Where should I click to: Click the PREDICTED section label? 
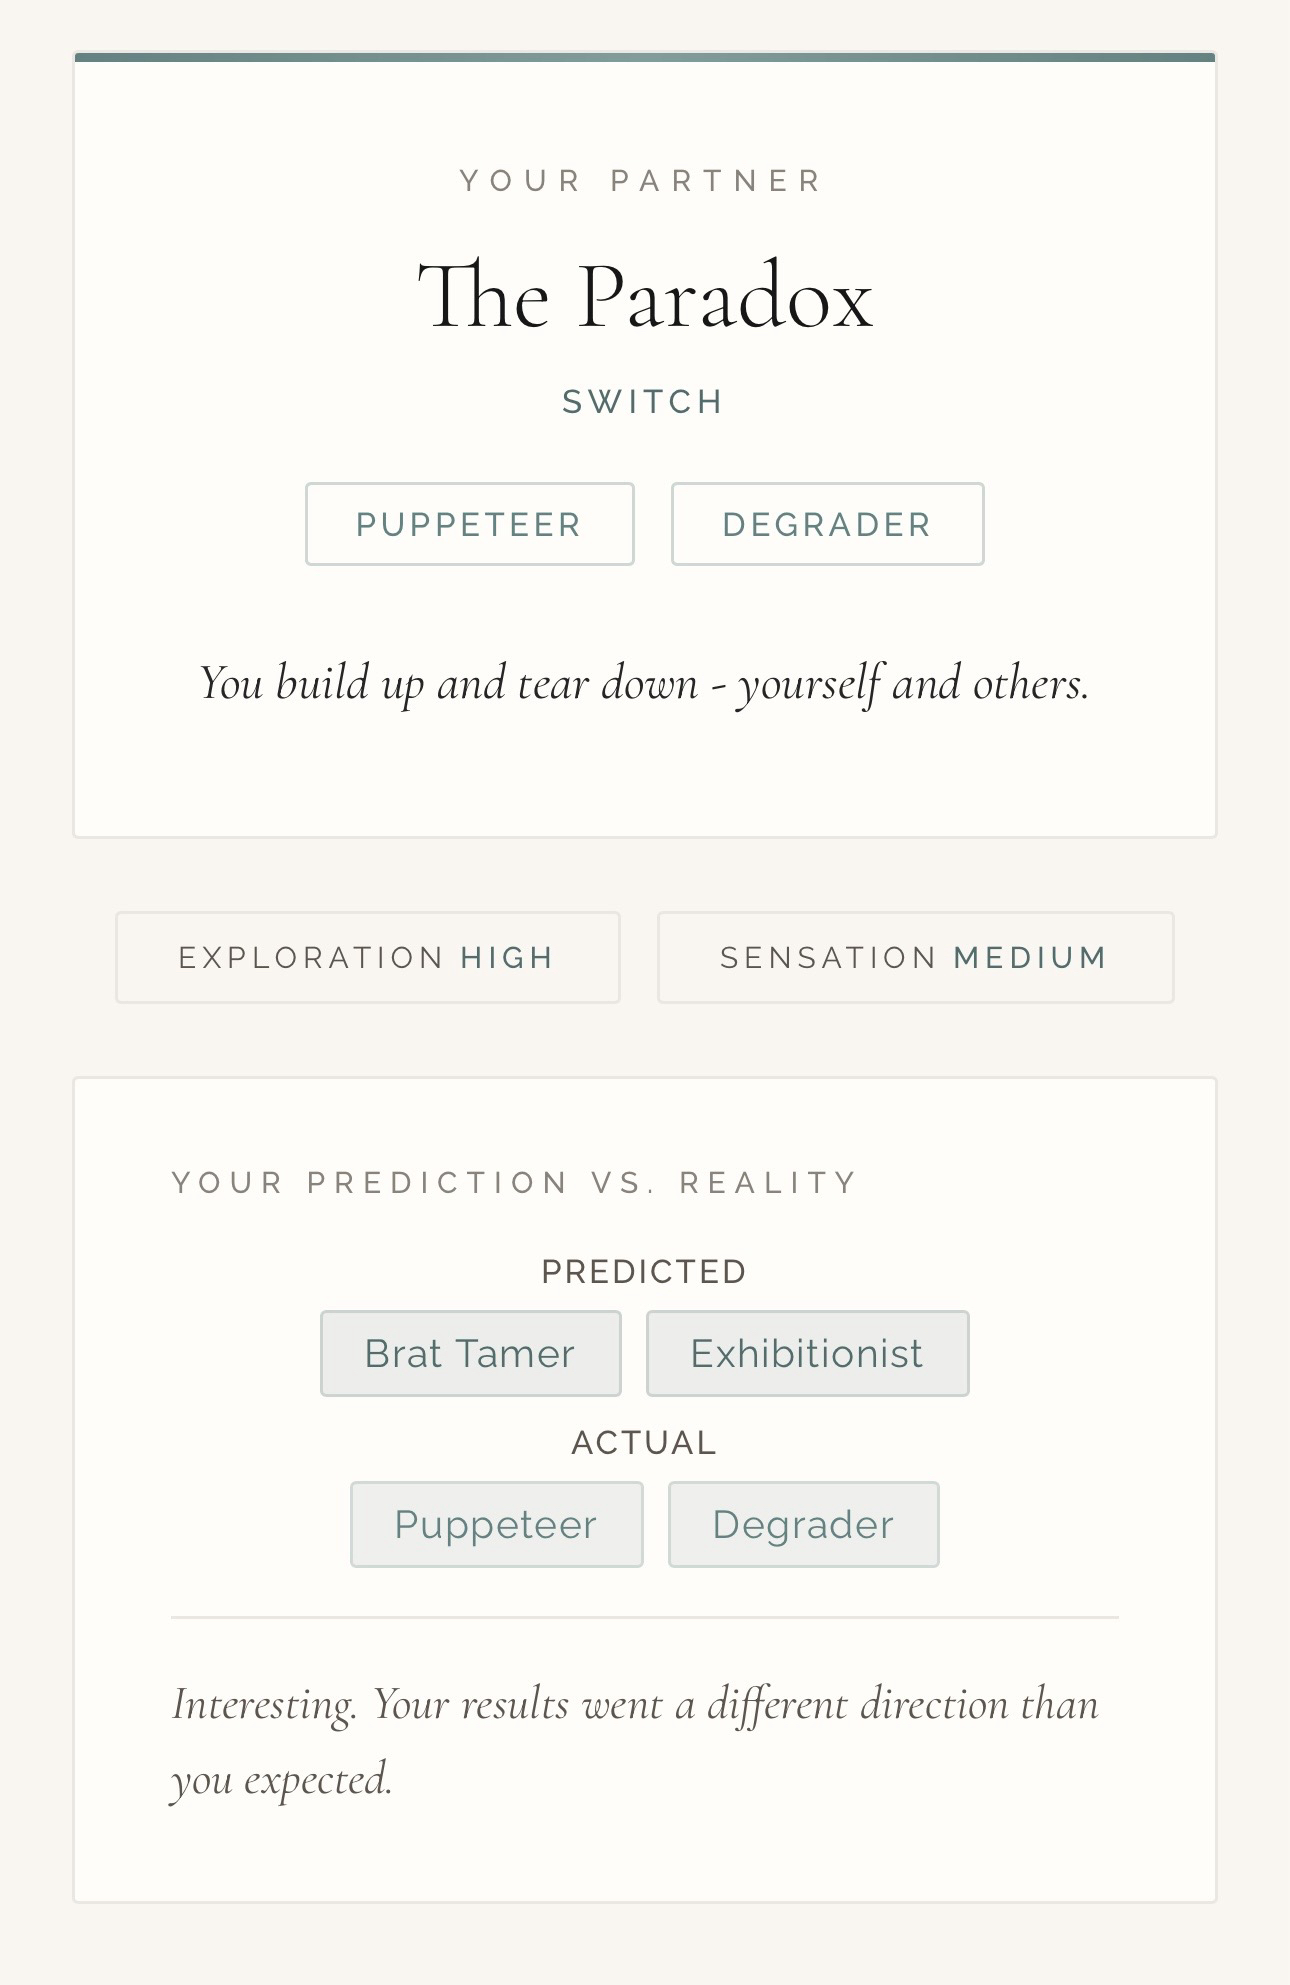[x=644, y=1272]
